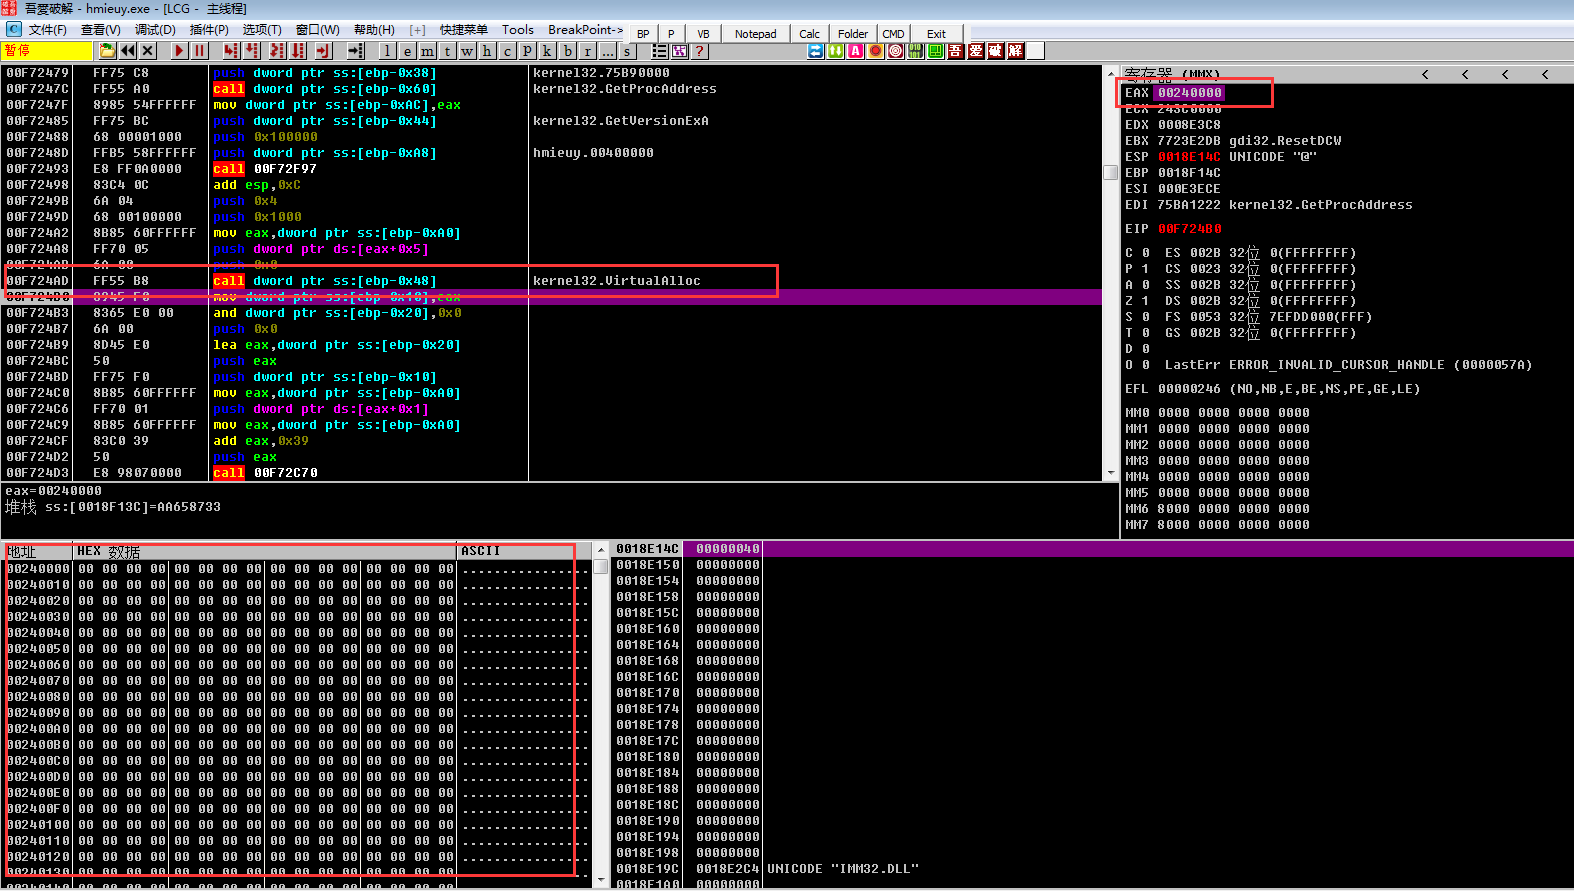
Task: Click the Exit quick button
Action: click(936, 34)
